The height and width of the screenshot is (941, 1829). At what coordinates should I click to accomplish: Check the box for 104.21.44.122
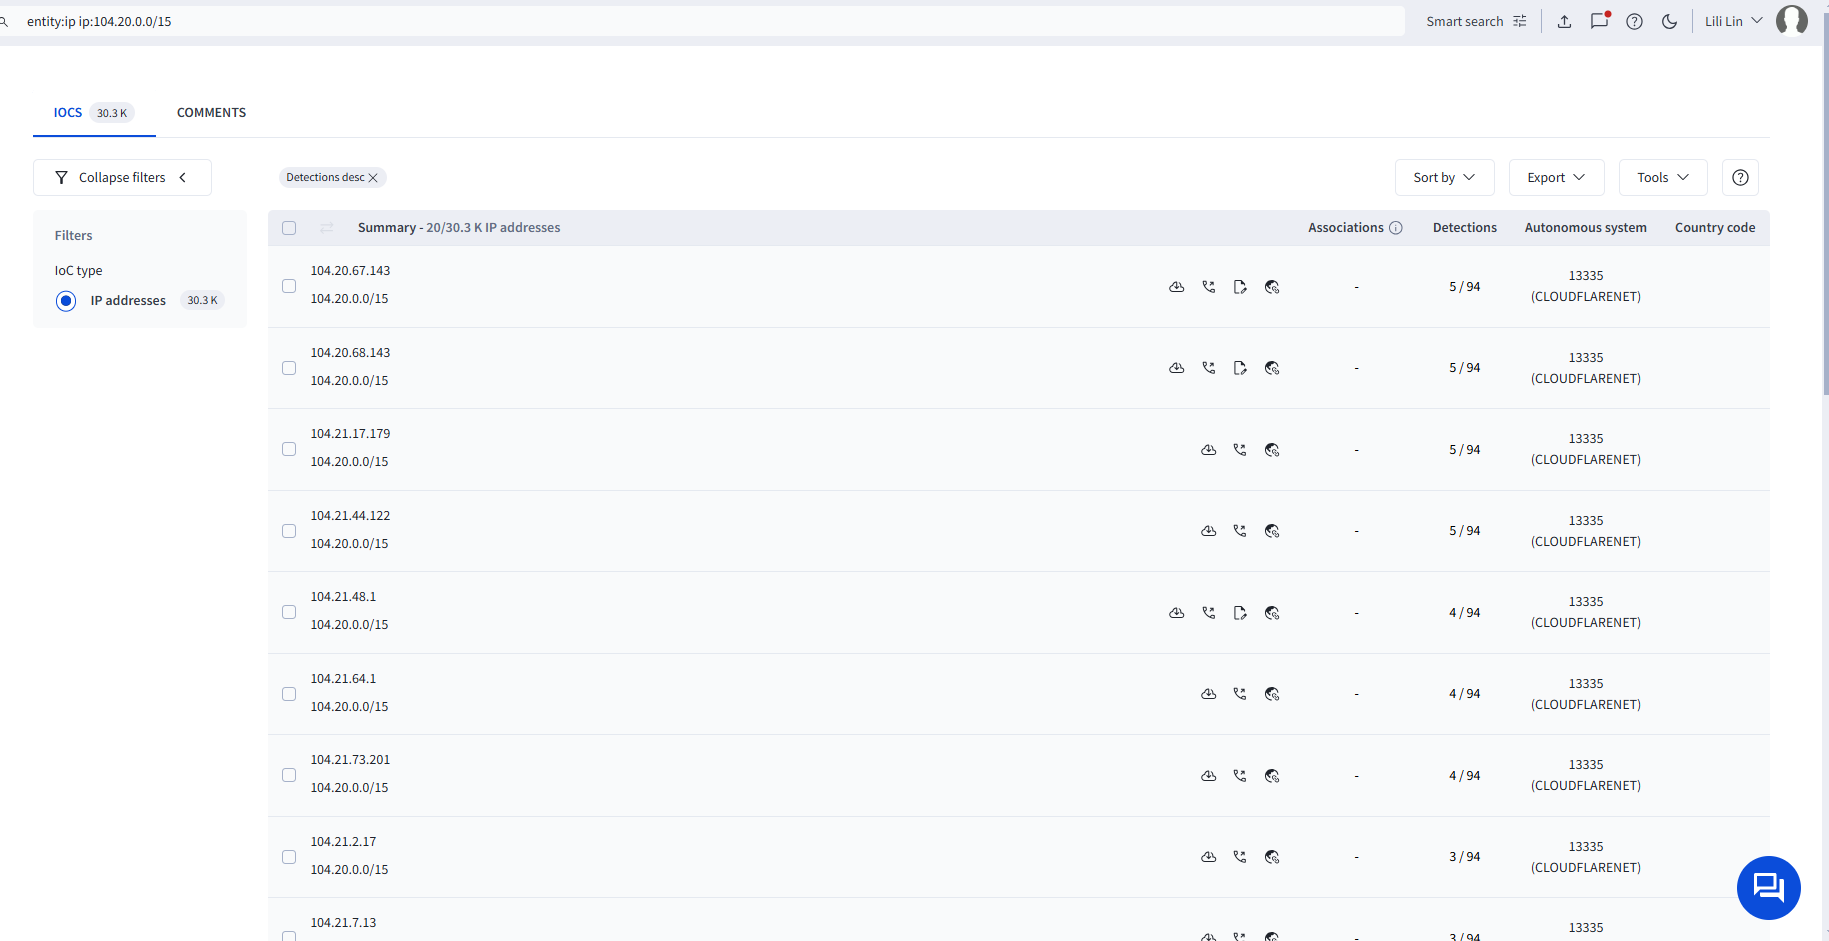[289, 531]
